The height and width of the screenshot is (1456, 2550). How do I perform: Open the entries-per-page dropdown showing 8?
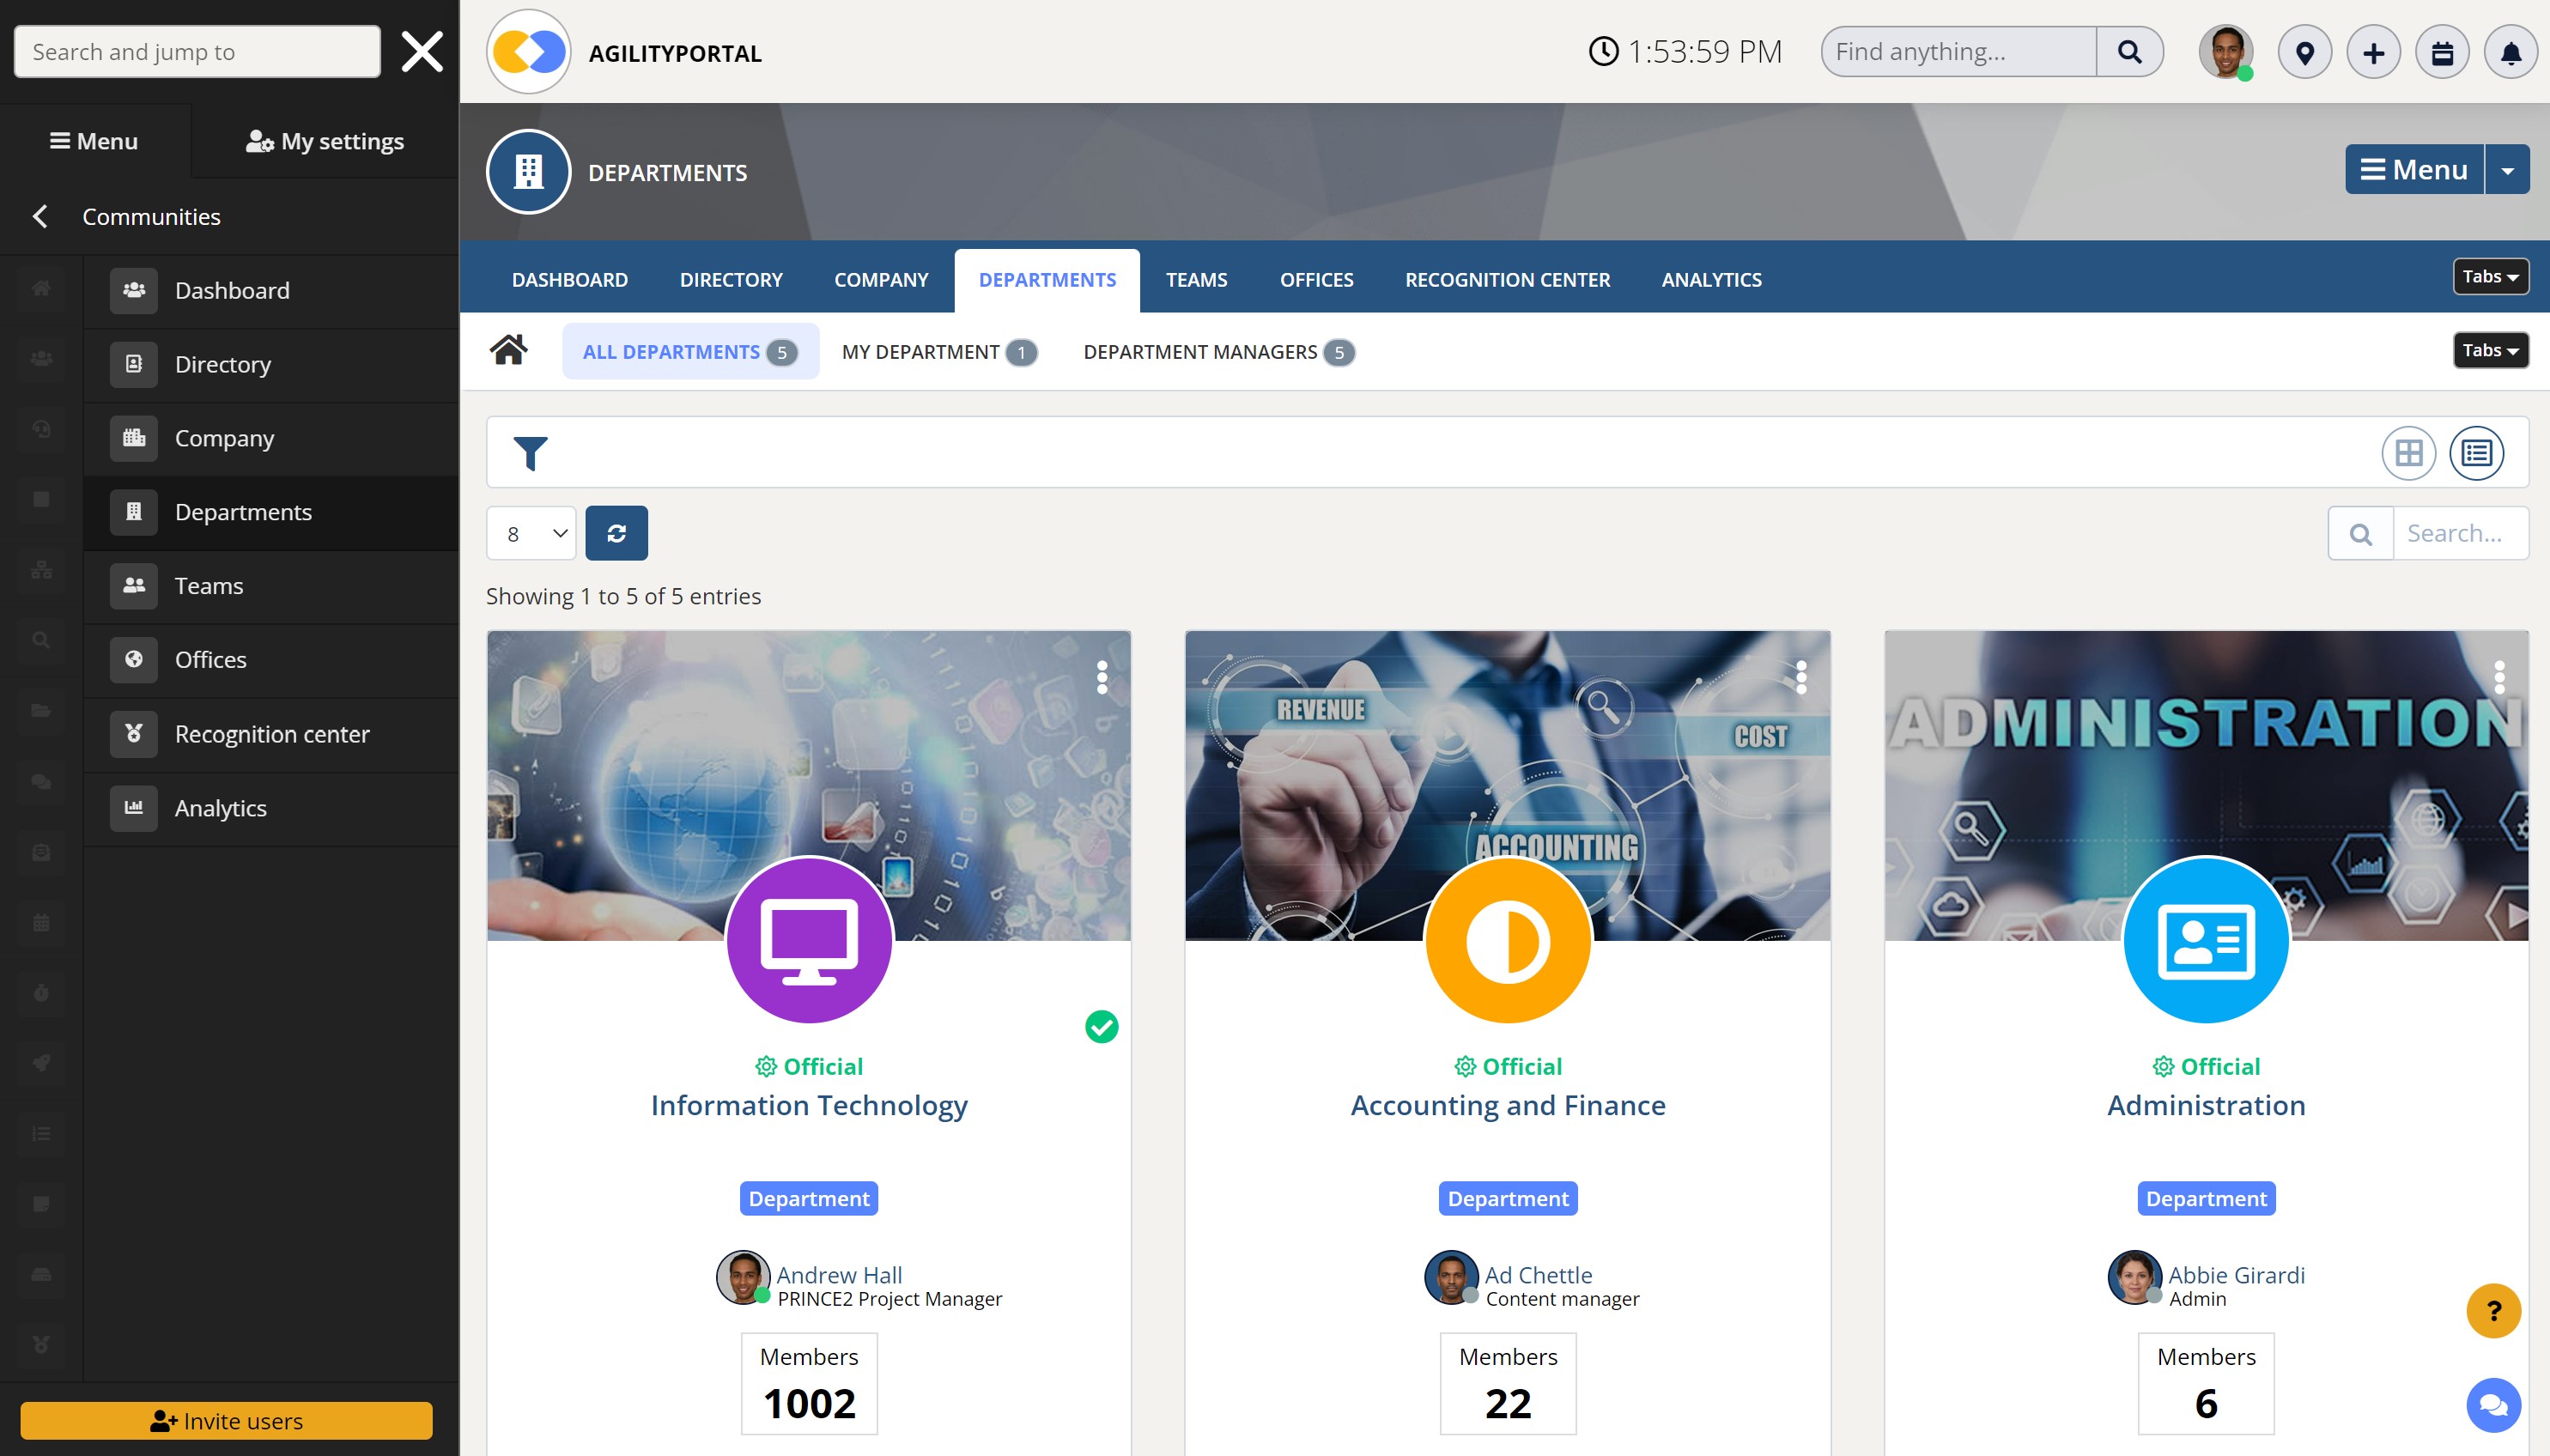(x=530, y=532)
